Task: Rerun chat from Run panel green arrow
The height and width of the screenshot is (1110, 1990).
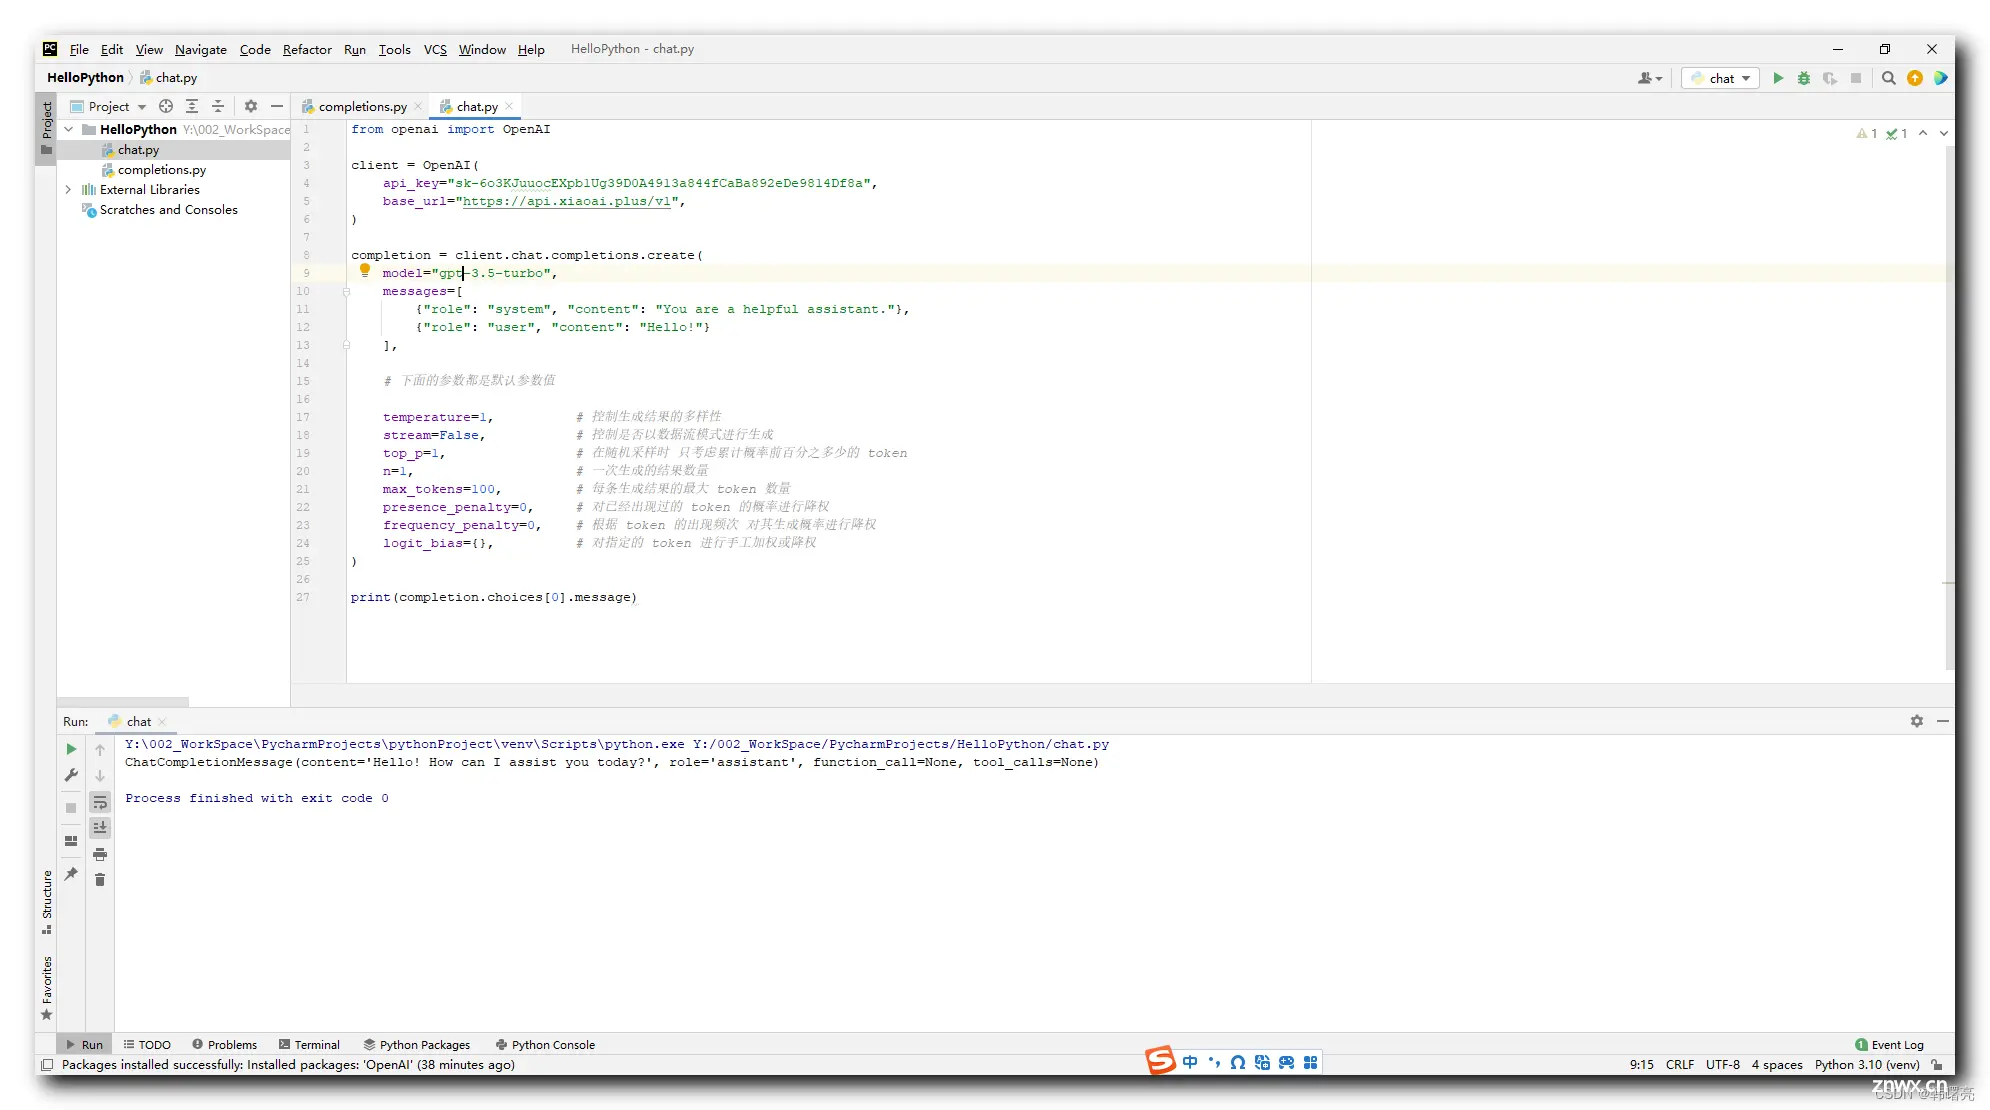Action: 71,749
